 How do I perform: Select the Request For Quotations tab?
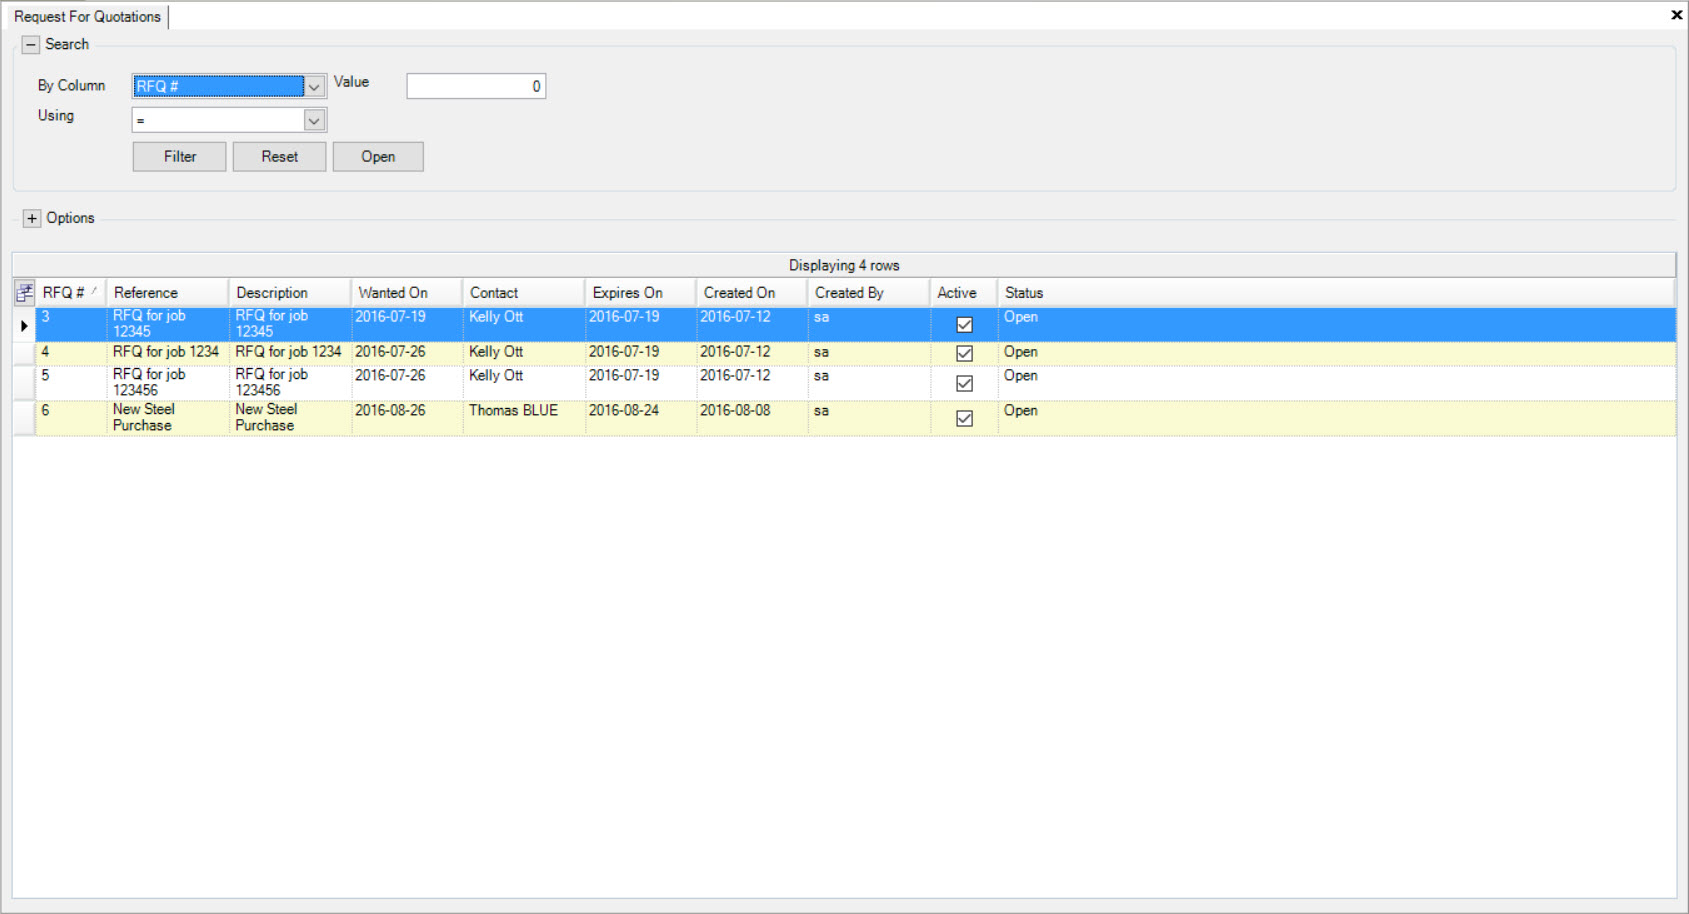[87, 16]
